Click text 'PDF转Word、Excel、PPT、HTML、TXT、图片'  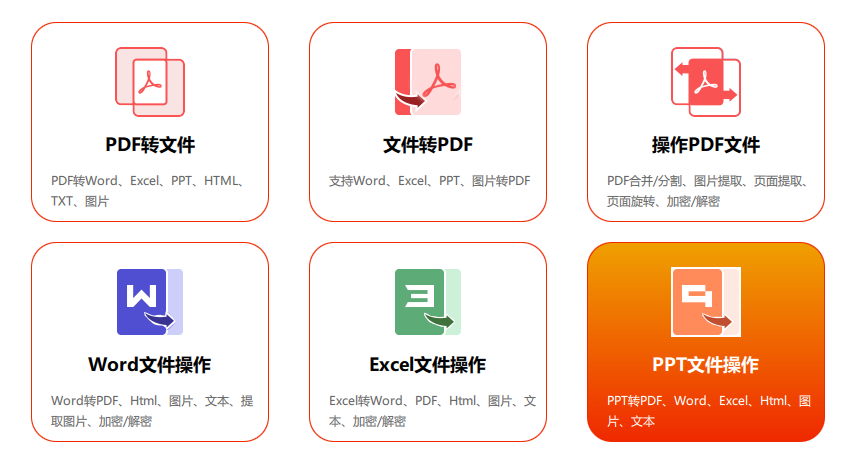(x=148, y=191)
